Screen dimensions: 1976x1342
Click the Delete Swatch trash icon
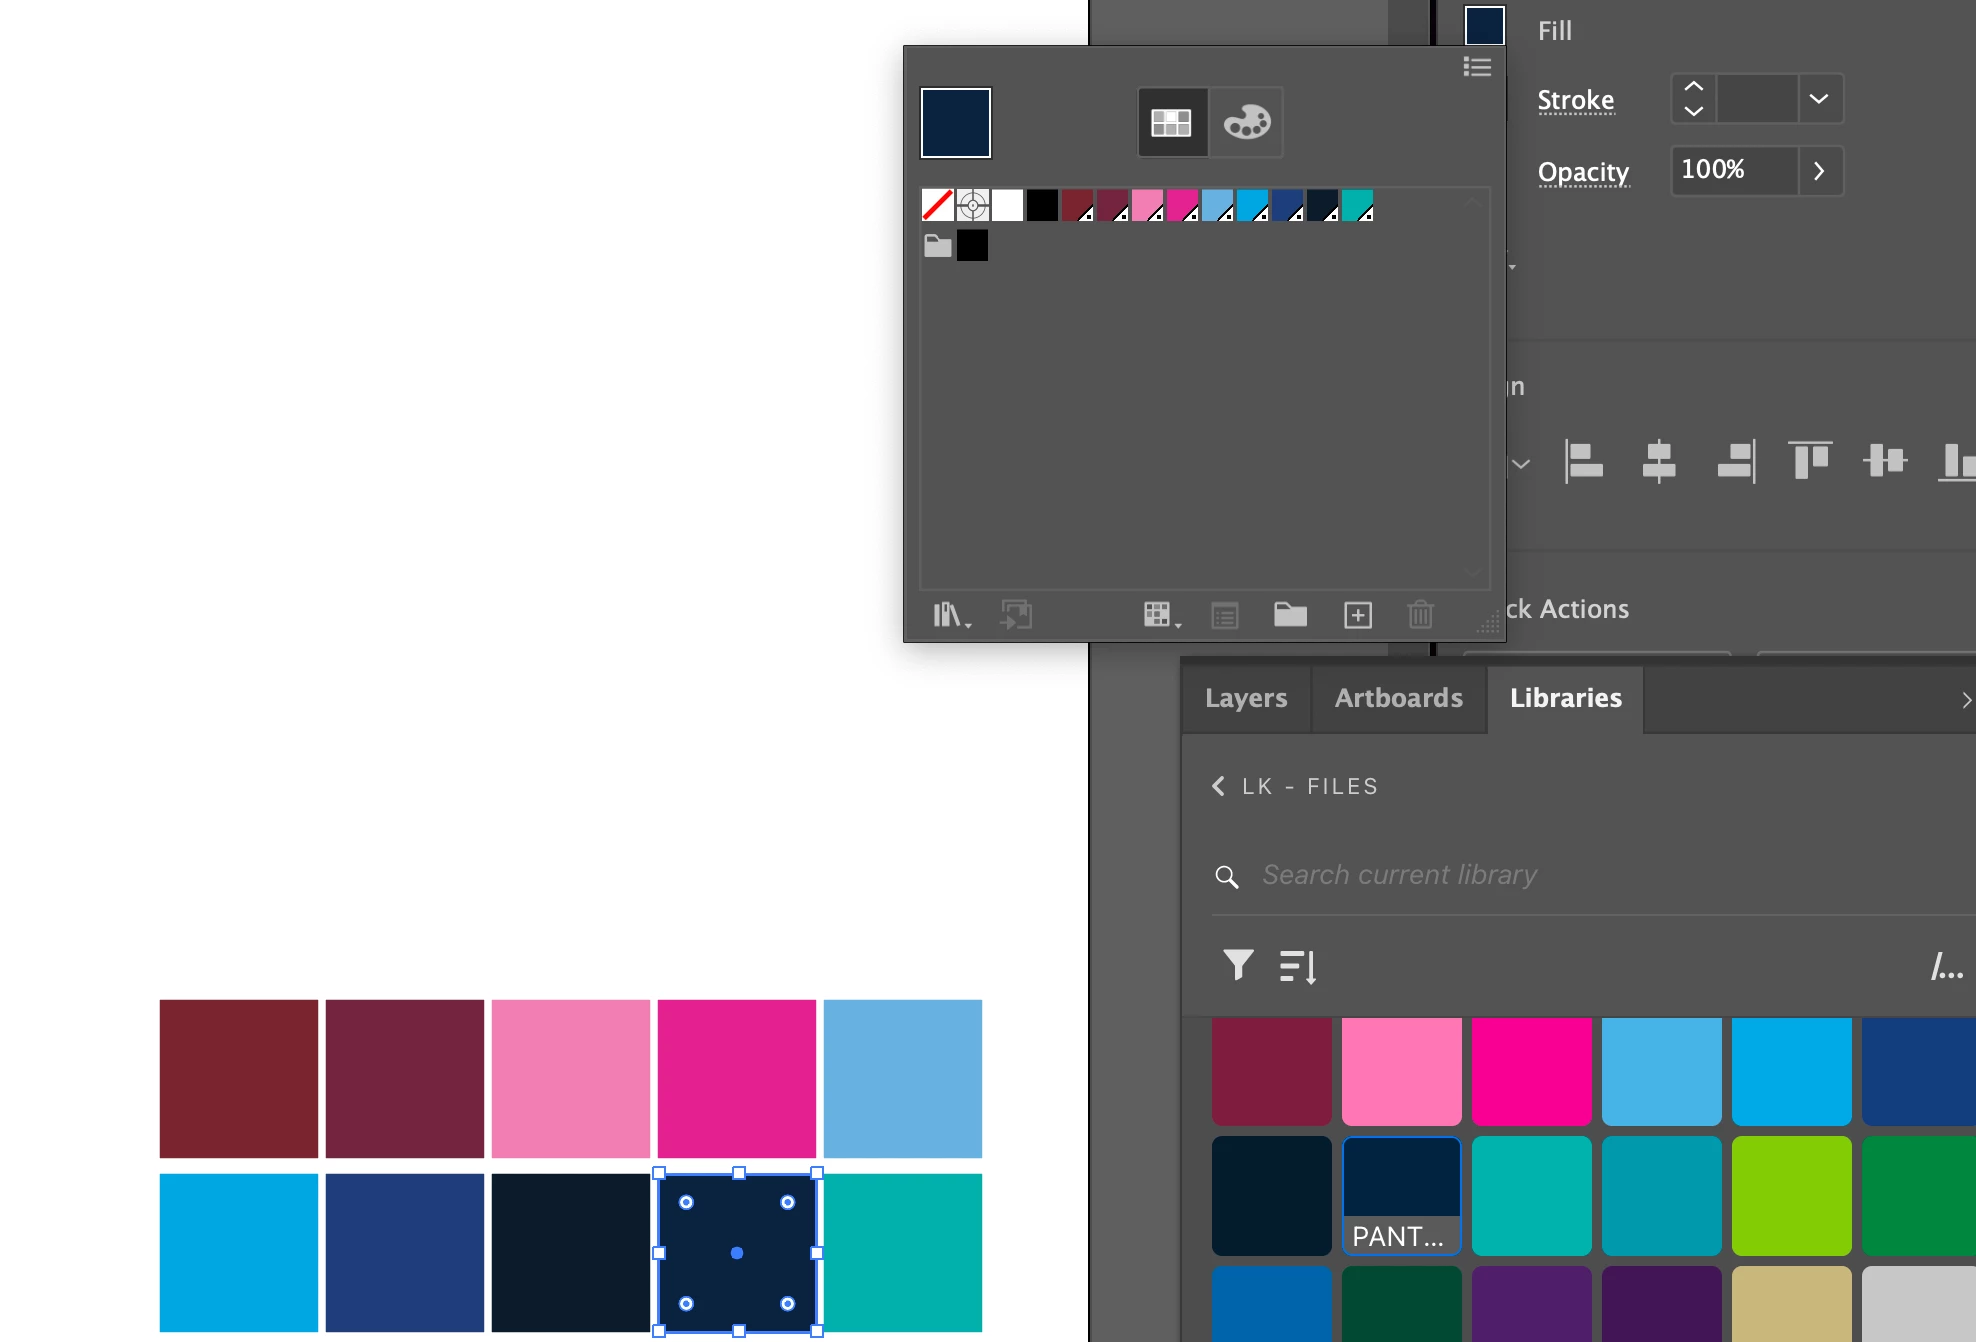[x=1420, y=614]
